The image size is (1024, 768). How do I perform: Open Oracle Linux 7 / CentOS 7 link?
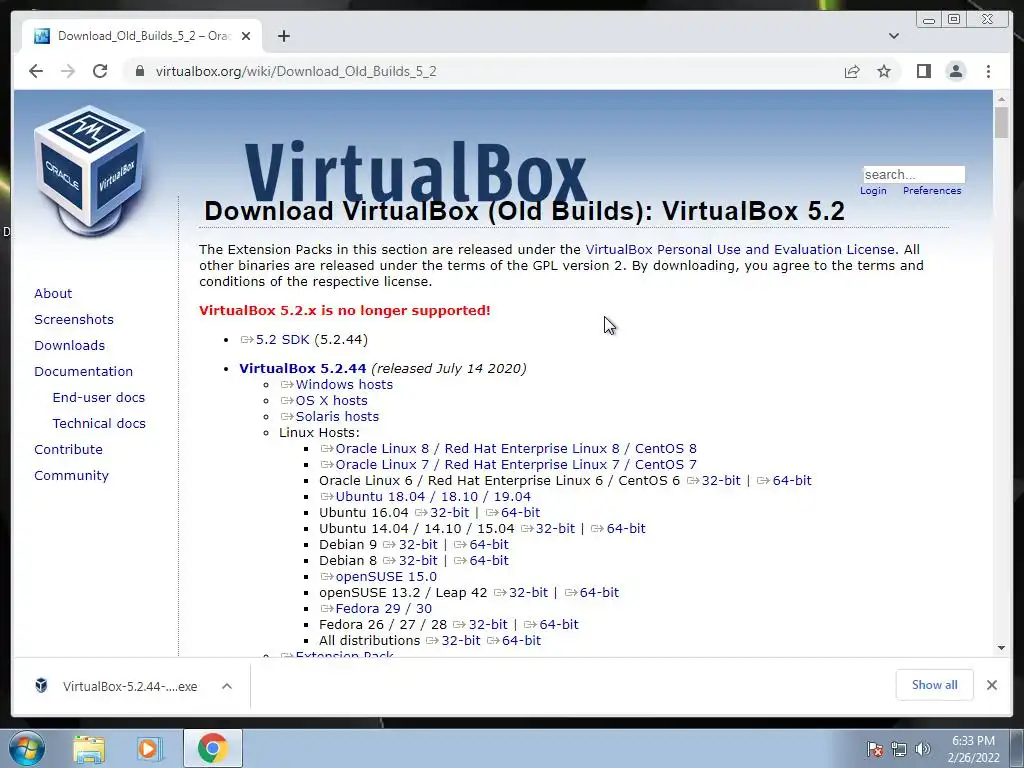click(x=515, y=464)
